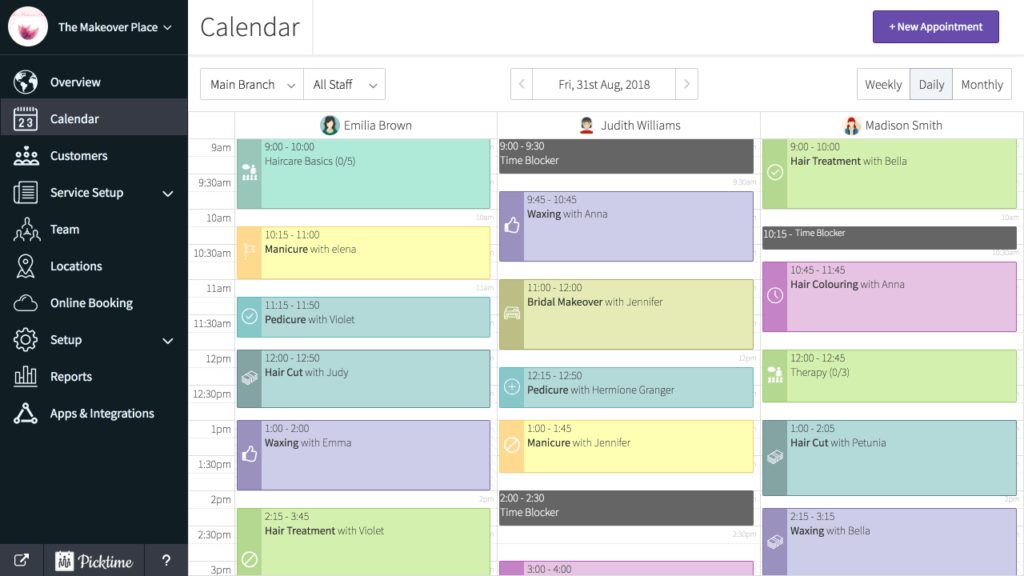Open the All Staff filter dropdown
Screen dimensions: 1024x576
(344, 84)
